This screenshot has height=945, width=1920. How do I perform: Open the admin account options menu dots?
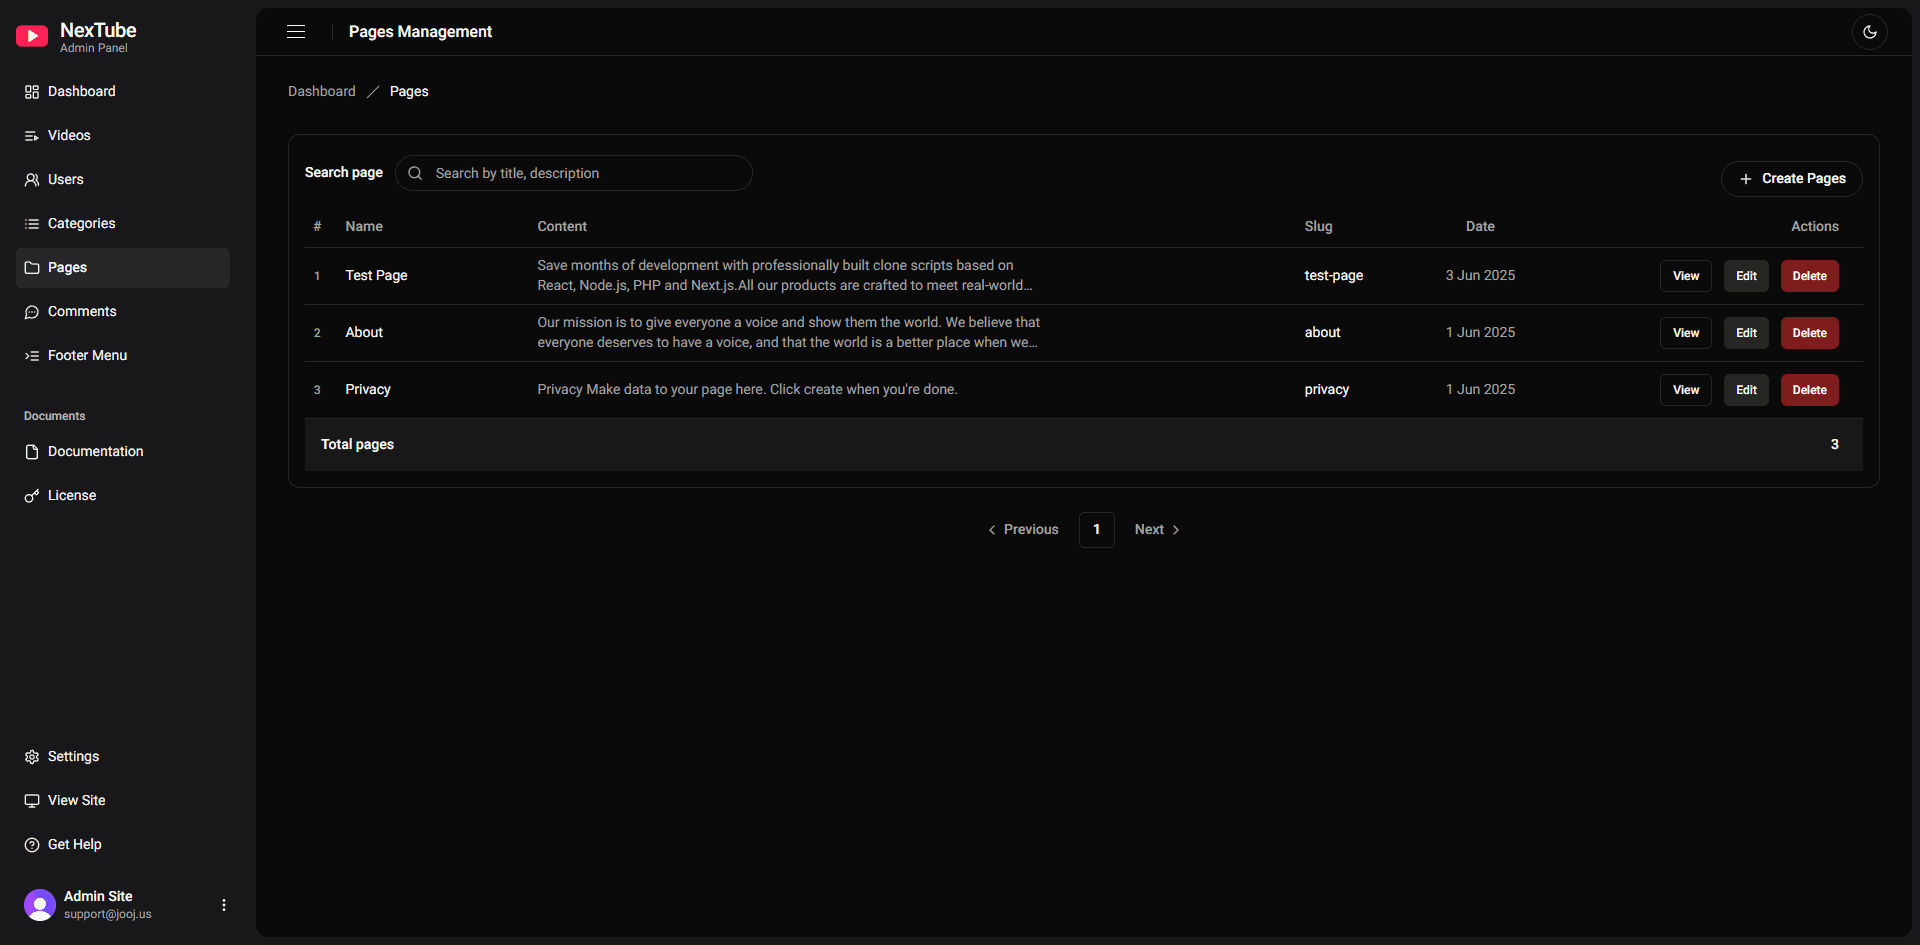(x=224, y=905)
